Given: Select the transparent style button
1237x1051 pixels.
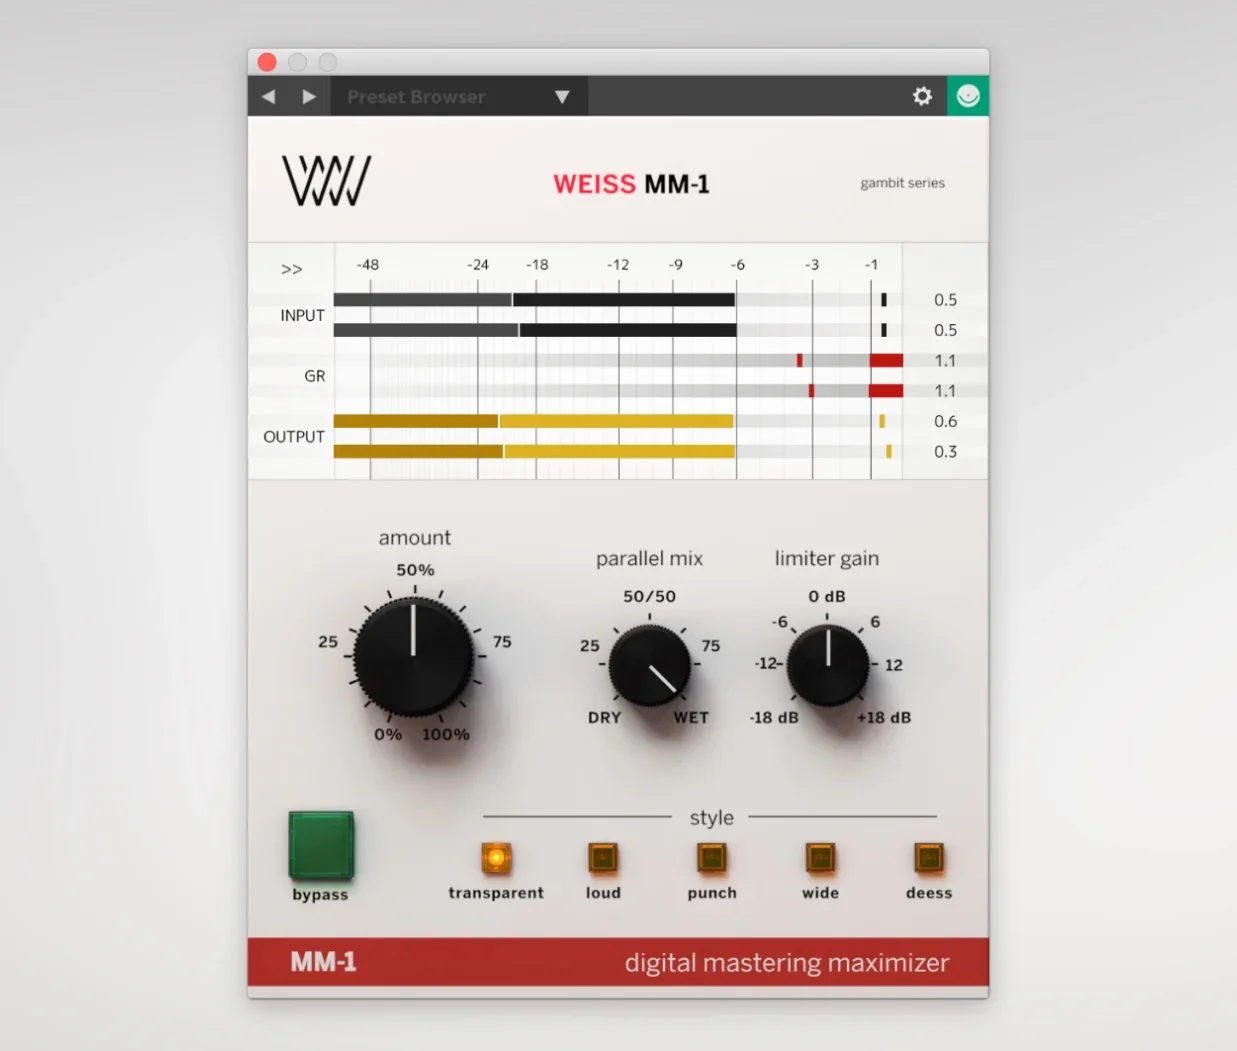Looking at the screenshot, I should (x=496, y=858).
